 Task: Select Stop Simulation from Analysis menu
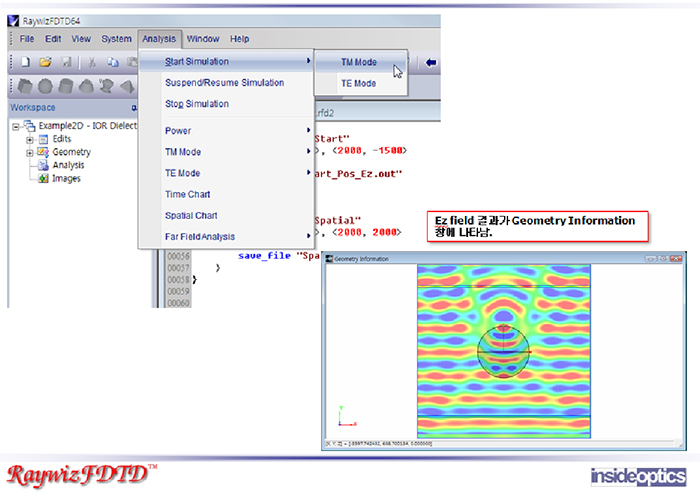197,104
